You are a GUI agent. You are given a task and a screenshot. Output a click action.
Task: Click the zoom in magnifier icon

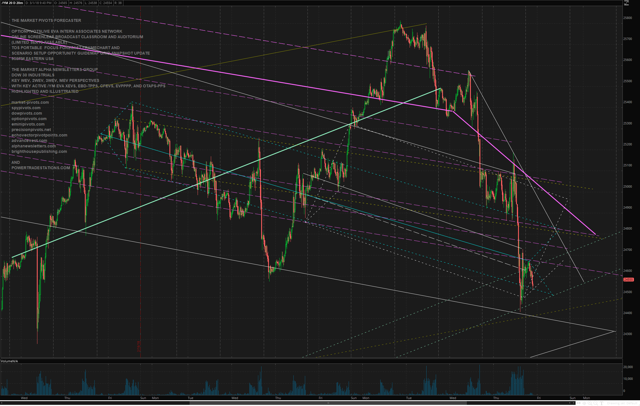[590, 403]
